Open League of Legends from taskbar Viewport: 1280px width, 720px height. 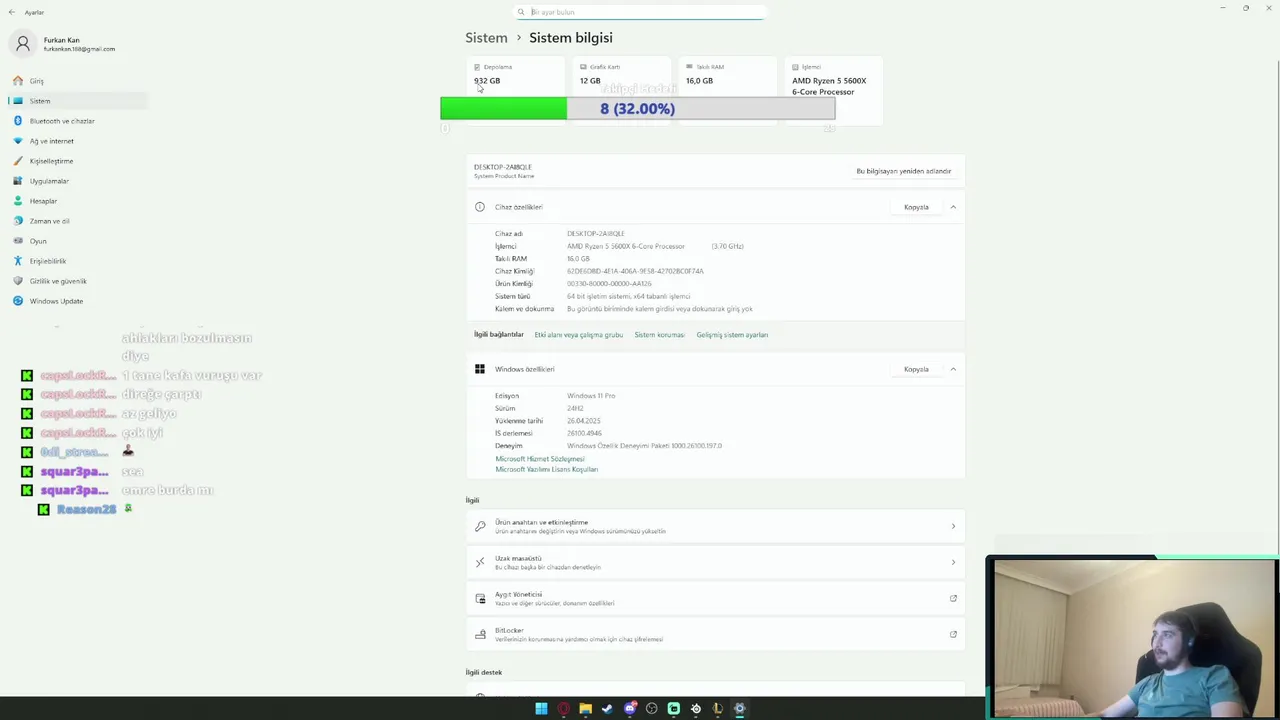(717, 709)
